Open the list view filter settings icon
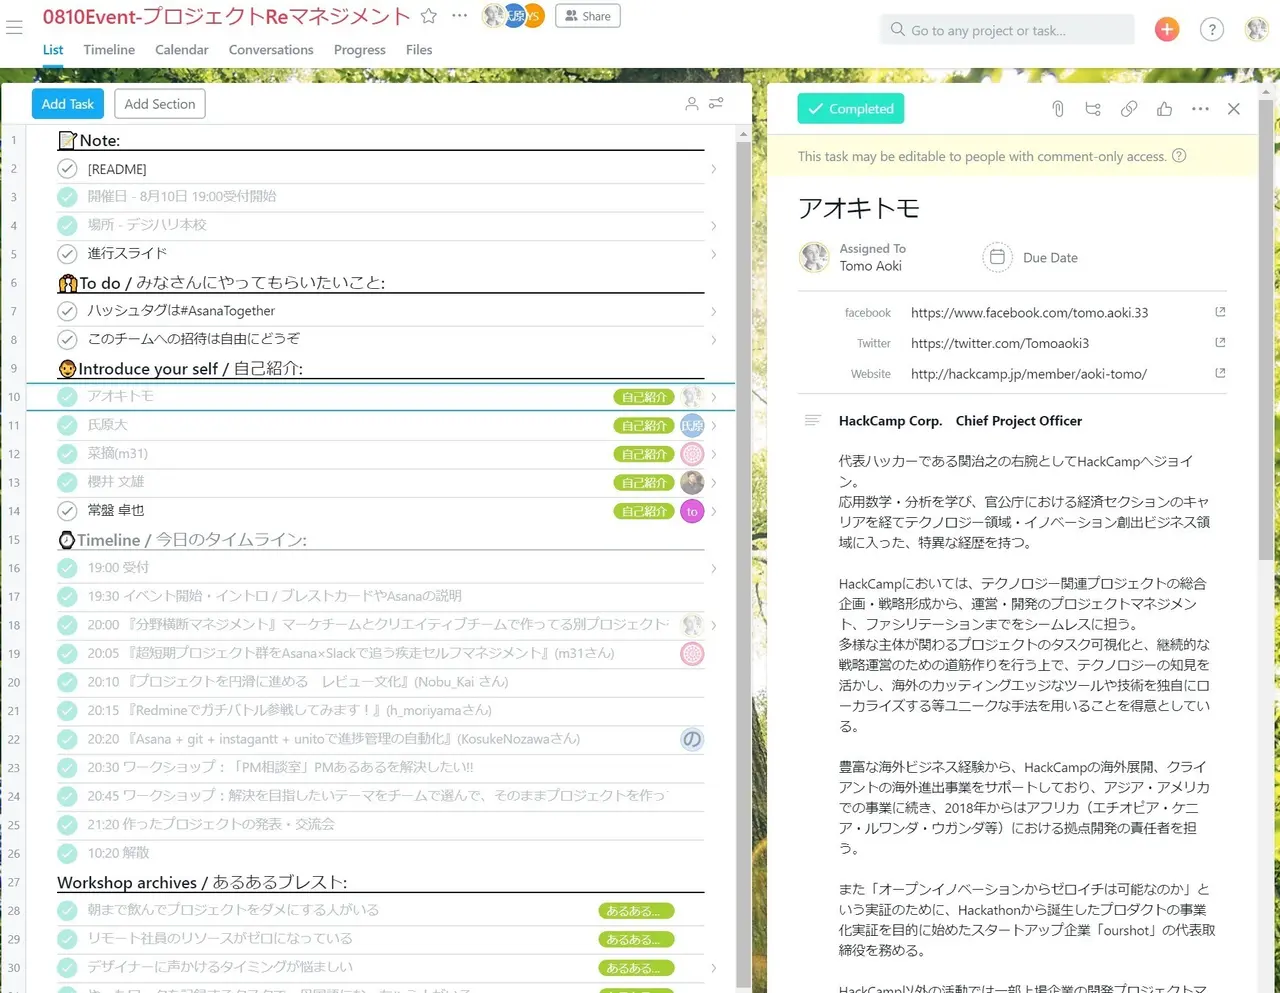The image size is (1280, 993). 716,103
